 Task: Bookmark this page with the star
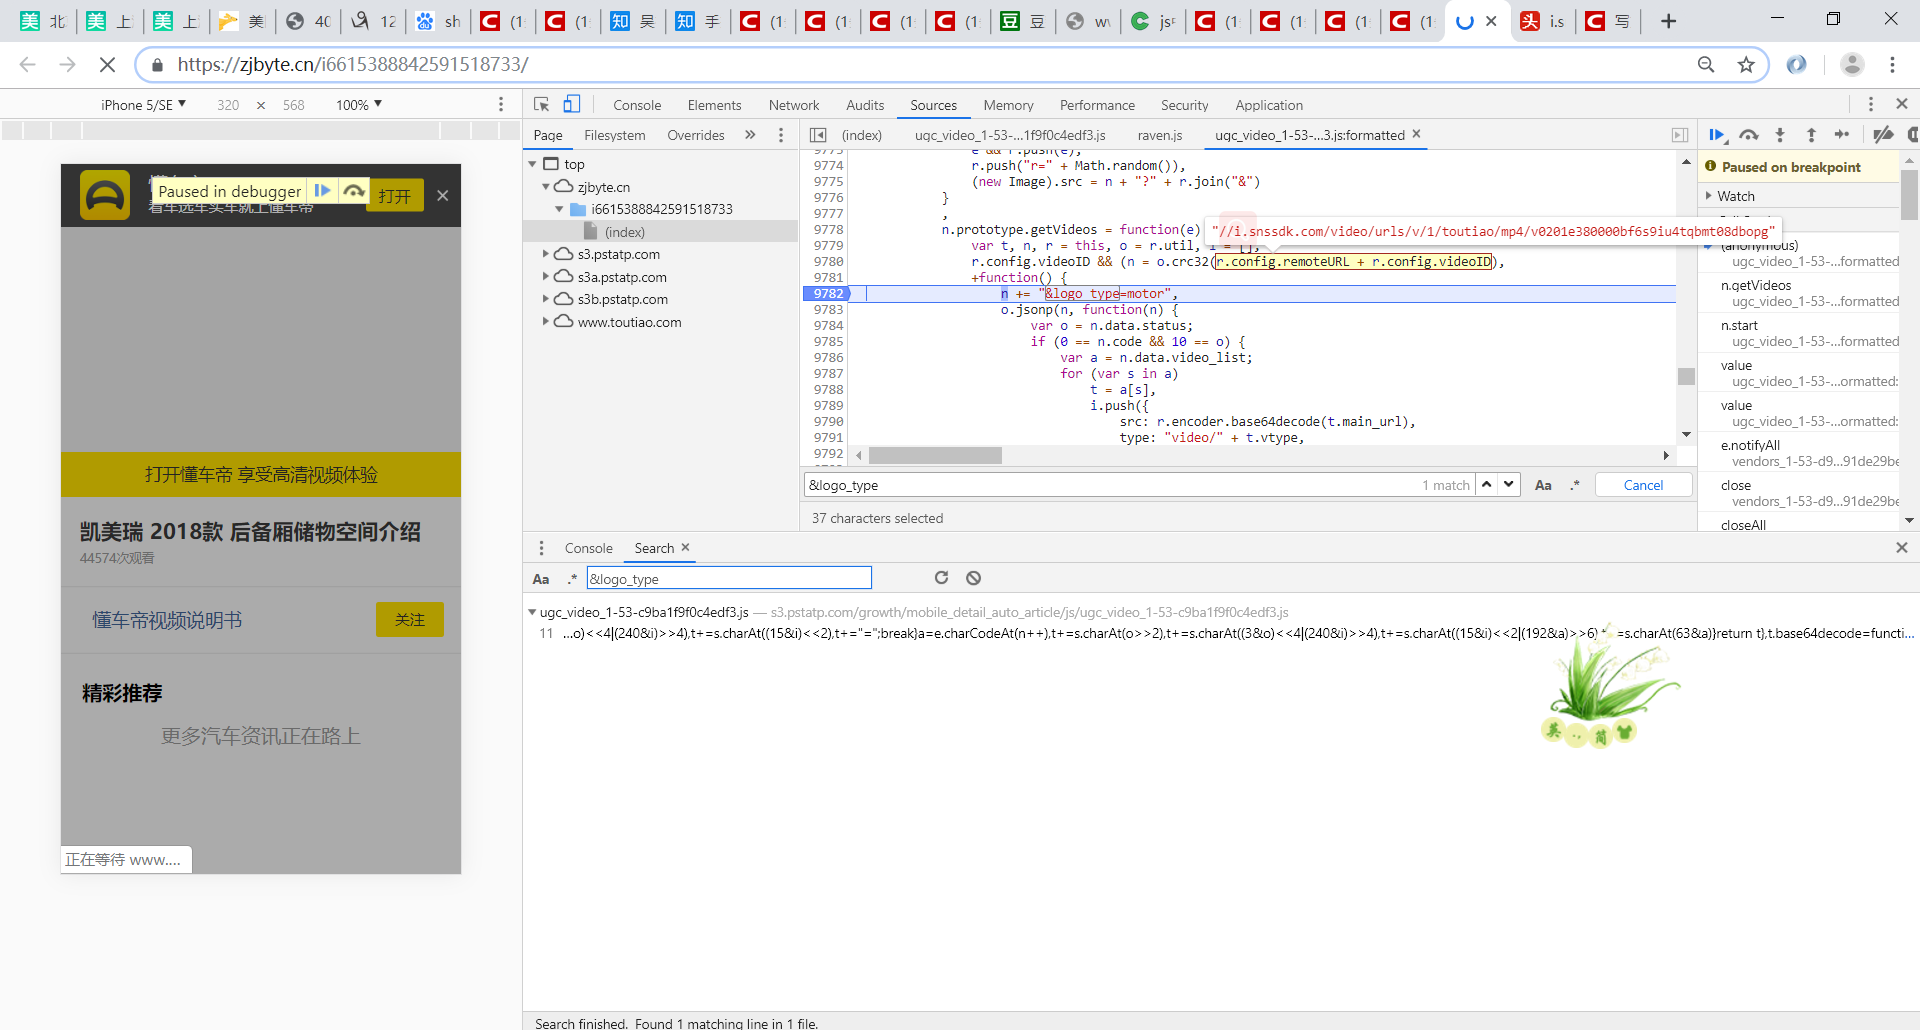[1746, 65]
